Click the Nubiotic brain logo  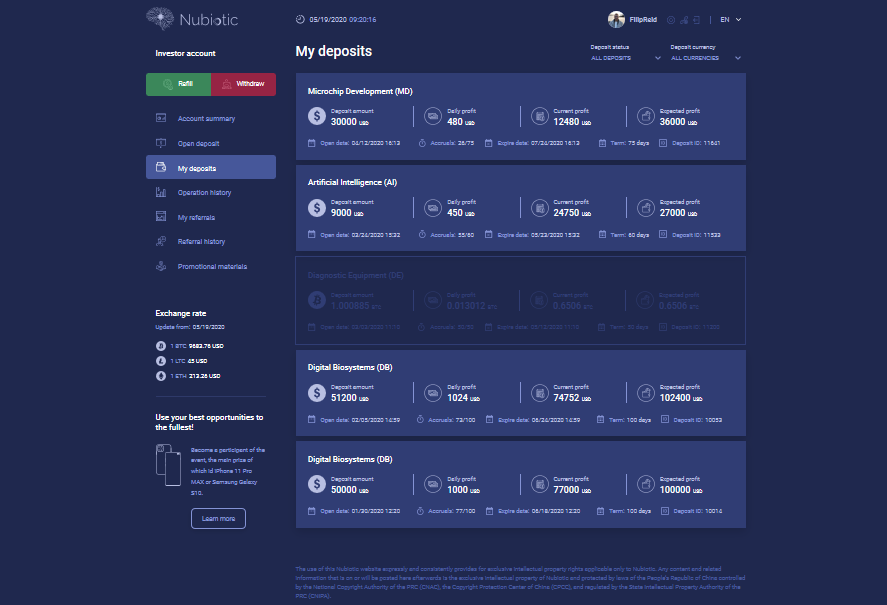click(160, 19)
